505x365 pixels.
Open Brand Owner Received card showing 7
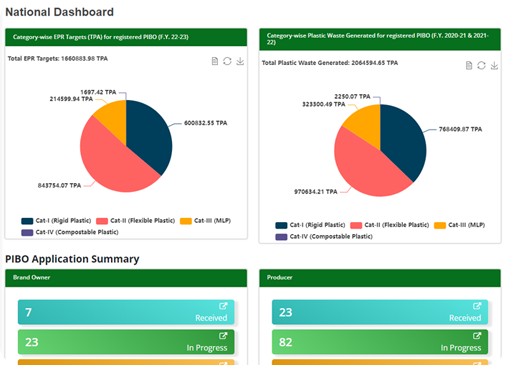point(126,312)
